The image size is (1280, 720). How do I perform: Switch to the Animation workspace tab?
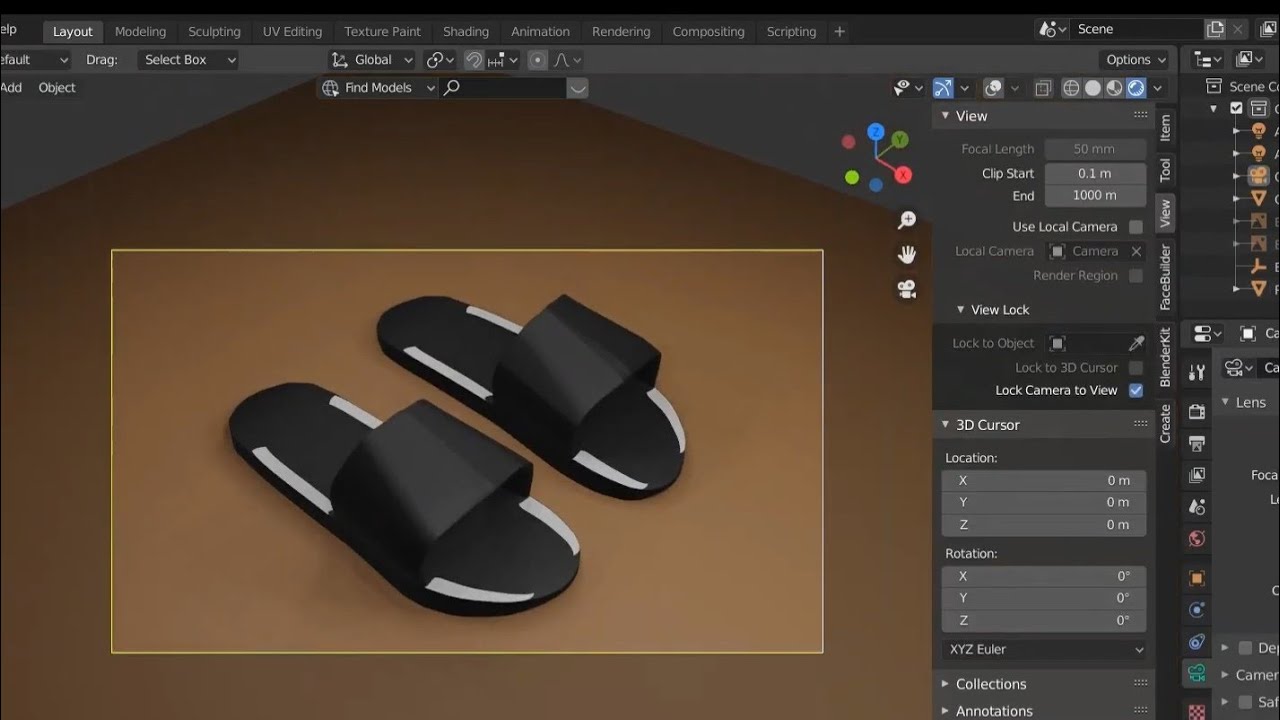tap(540, 31)
